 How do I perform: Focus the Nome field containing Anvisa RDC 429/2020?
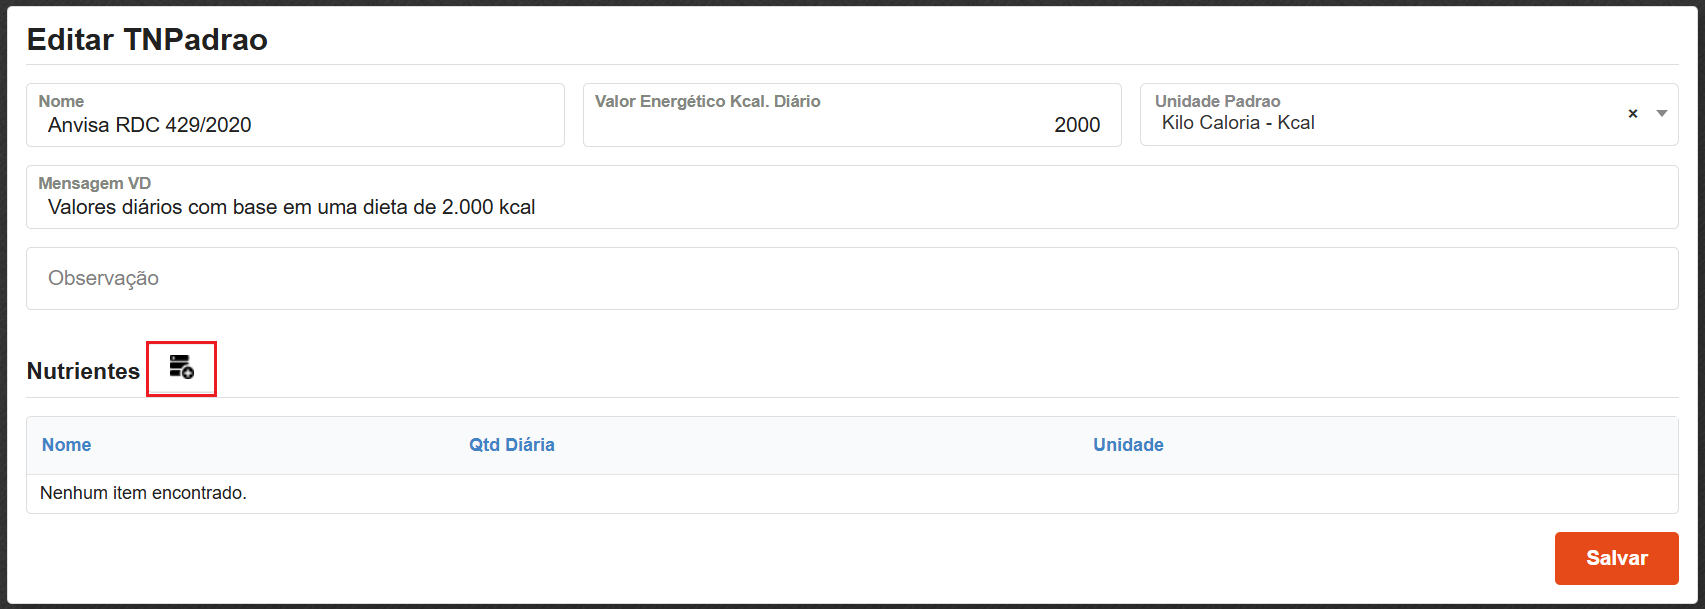click(x=295, y=125)
